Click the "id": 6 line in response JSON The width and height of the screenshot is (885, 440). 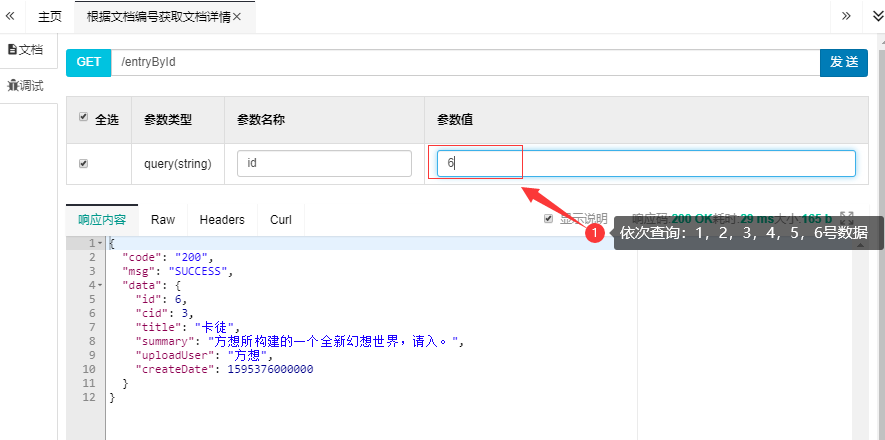(161, 300)
